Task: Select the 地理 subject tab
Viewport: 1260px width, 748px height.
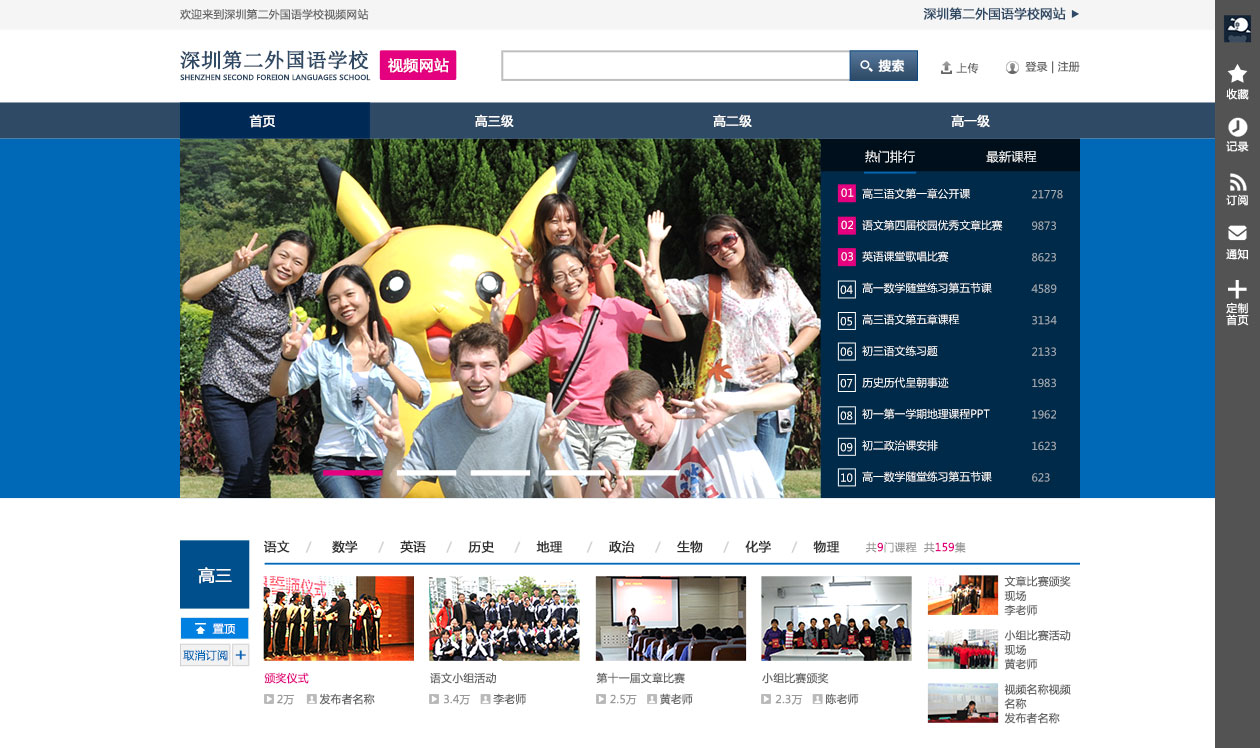Action: pyautogui.click(x=549, y=547)
